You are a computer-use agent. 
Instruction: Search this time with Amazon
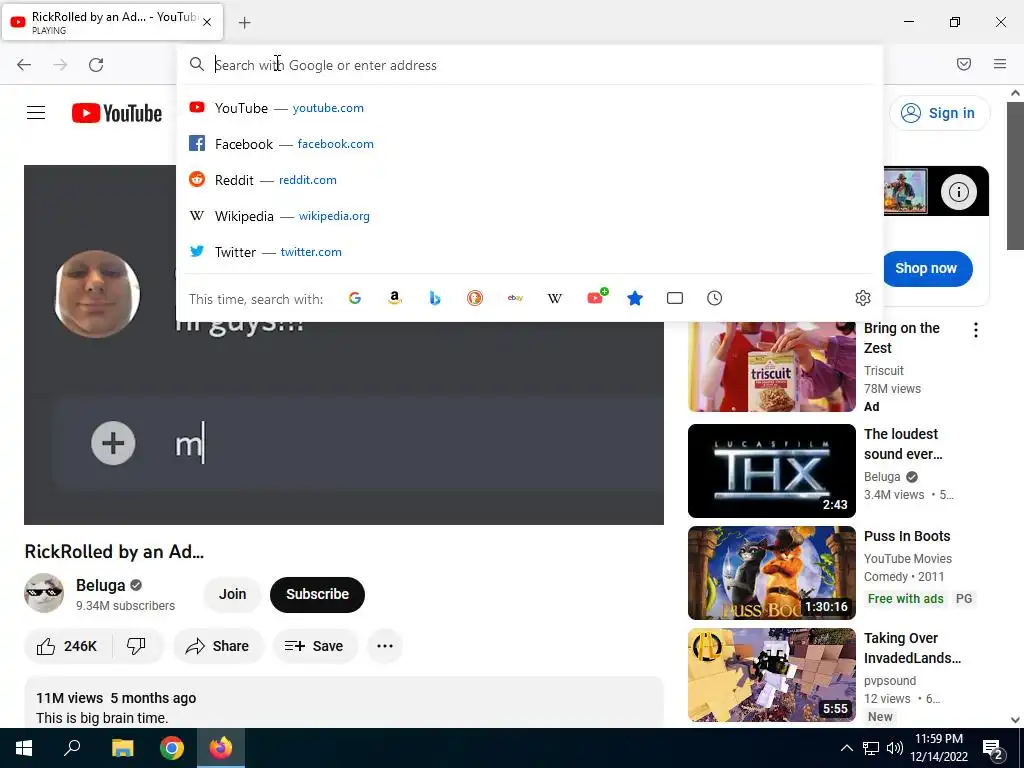(x=394, y=298)
